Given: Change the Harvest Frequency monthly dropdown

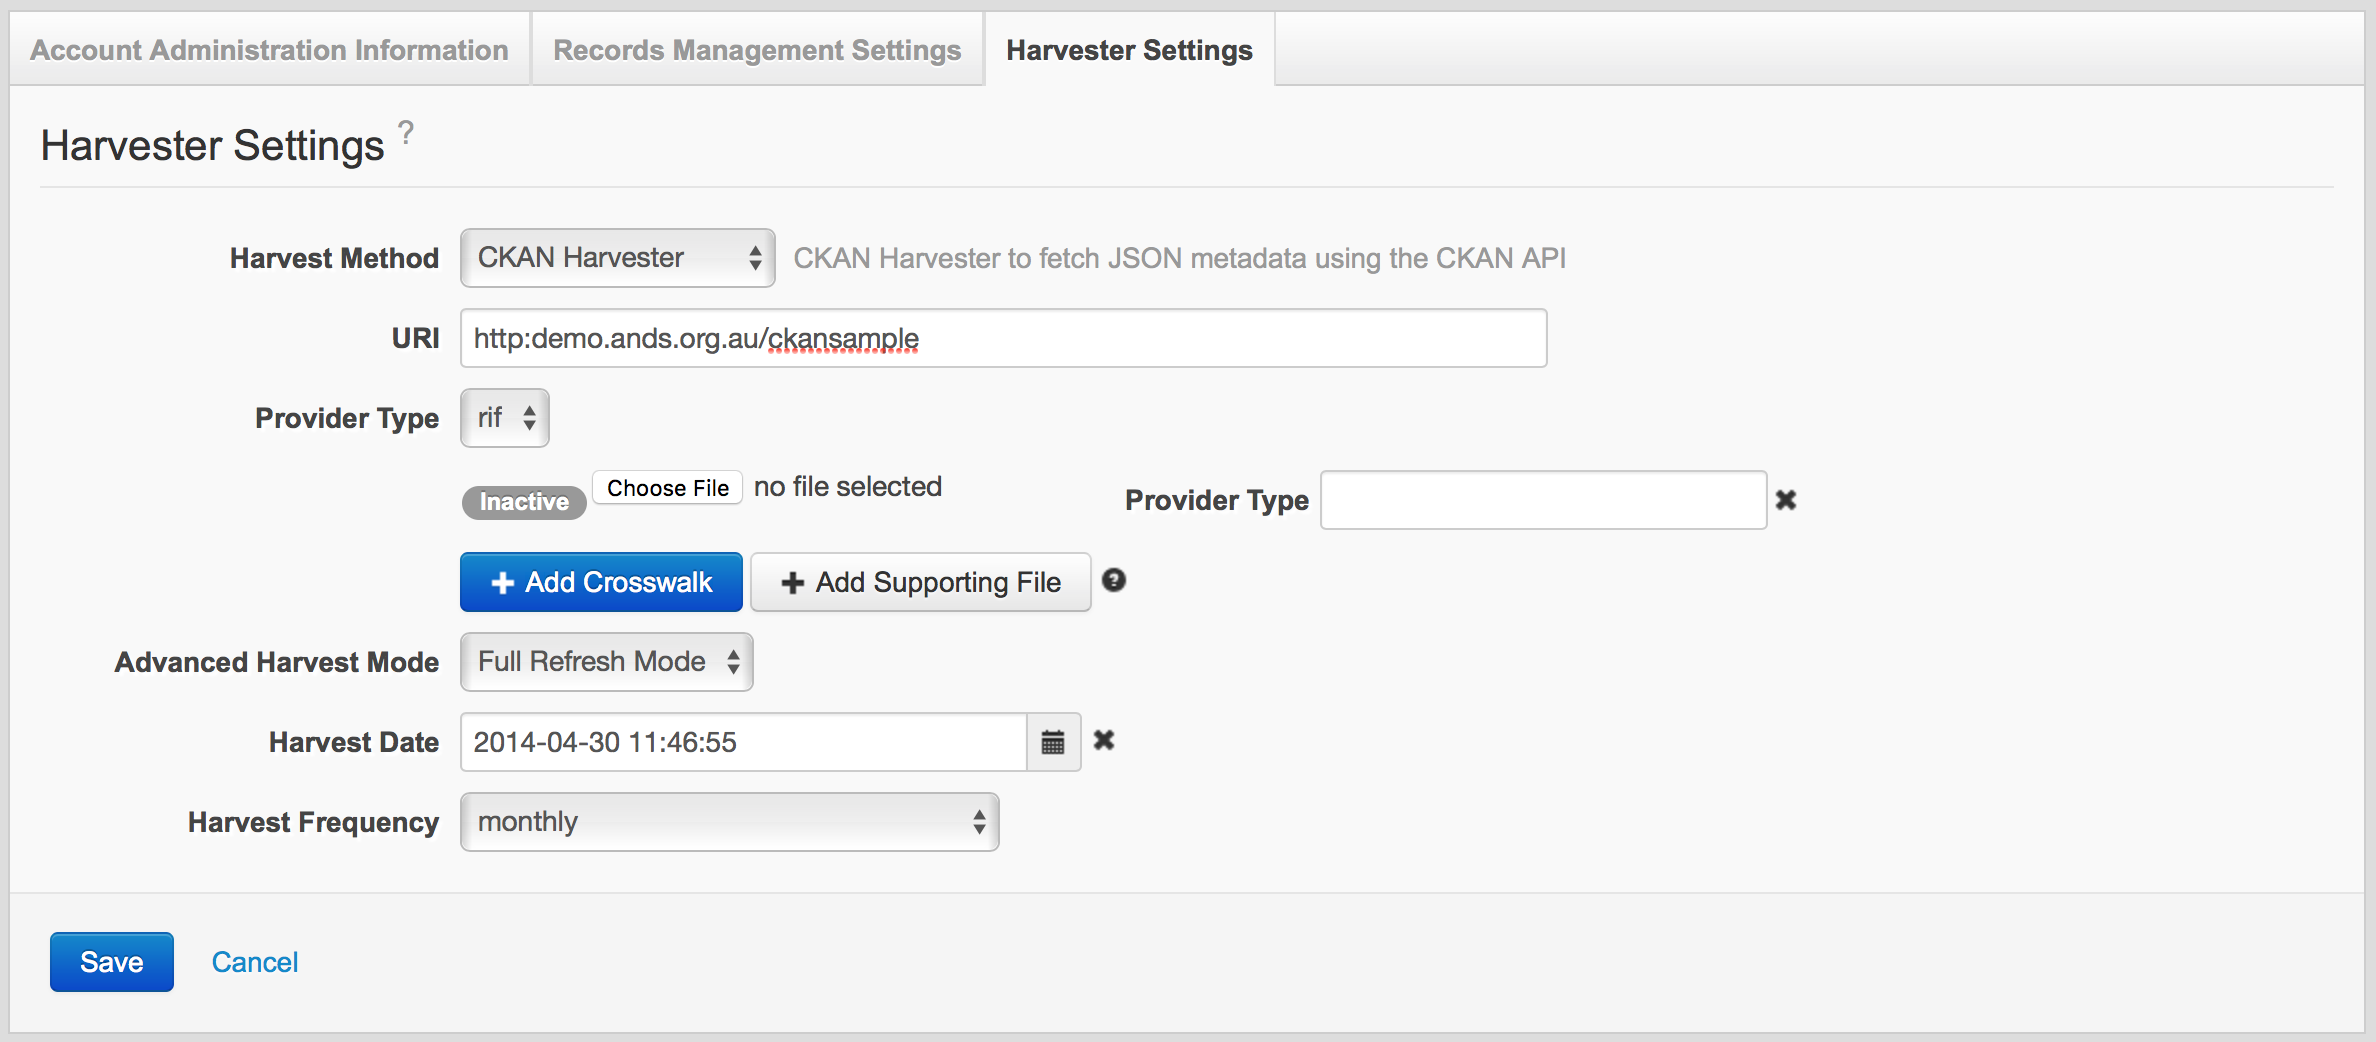Looking at the screenshot, I should (x=729, y=822).
